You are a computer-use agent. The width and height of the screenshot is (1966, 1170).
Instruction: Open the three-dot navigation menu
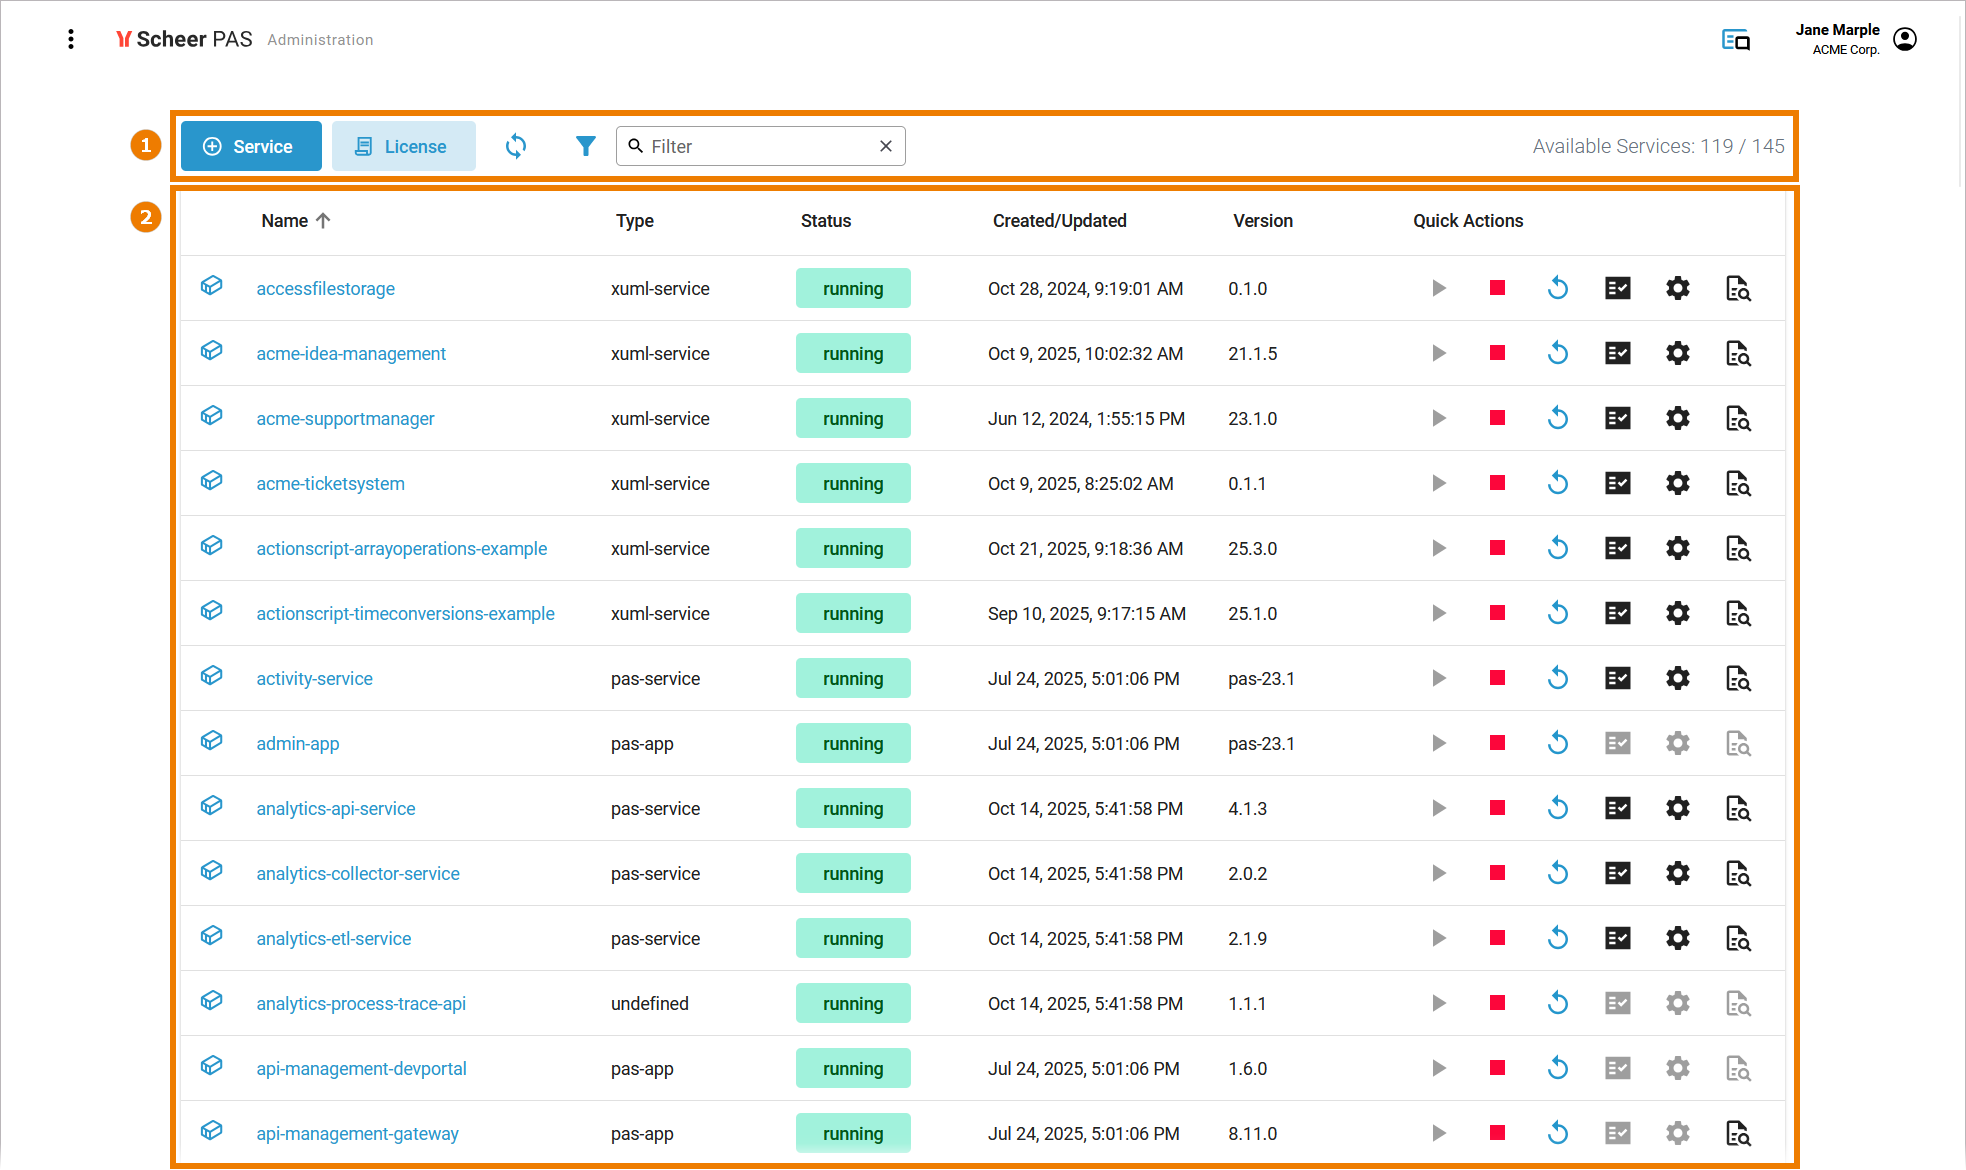[70, 39]
